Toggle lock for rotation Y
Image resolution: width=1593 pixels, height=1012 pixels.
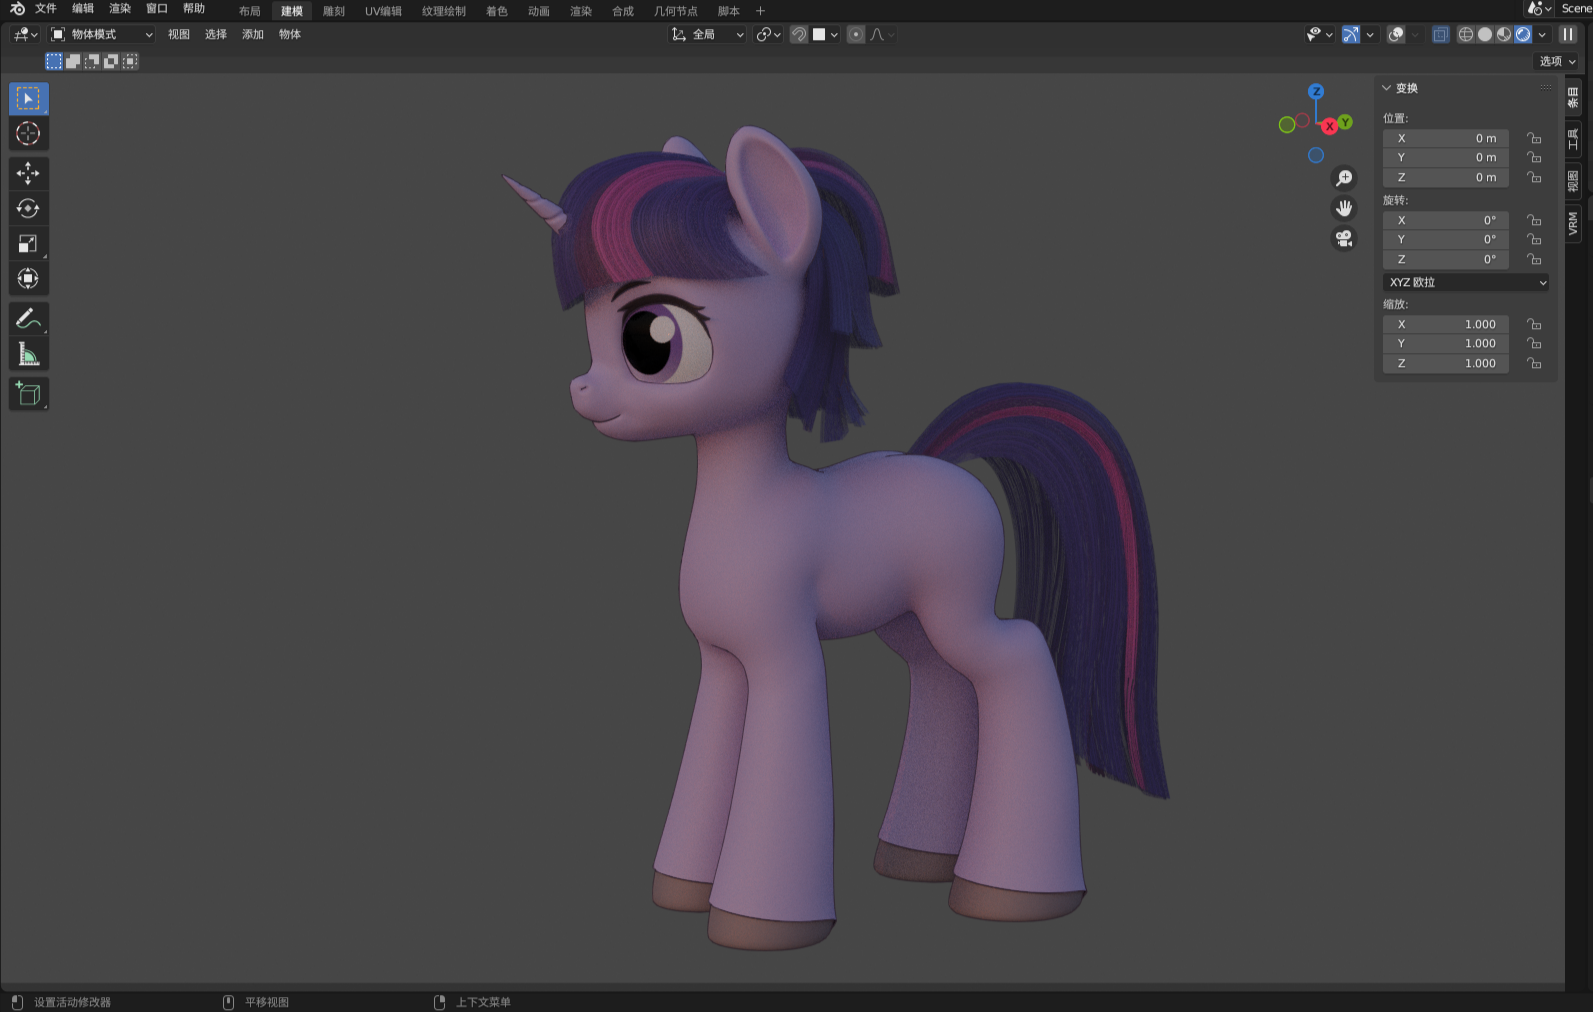point(1534,240)
